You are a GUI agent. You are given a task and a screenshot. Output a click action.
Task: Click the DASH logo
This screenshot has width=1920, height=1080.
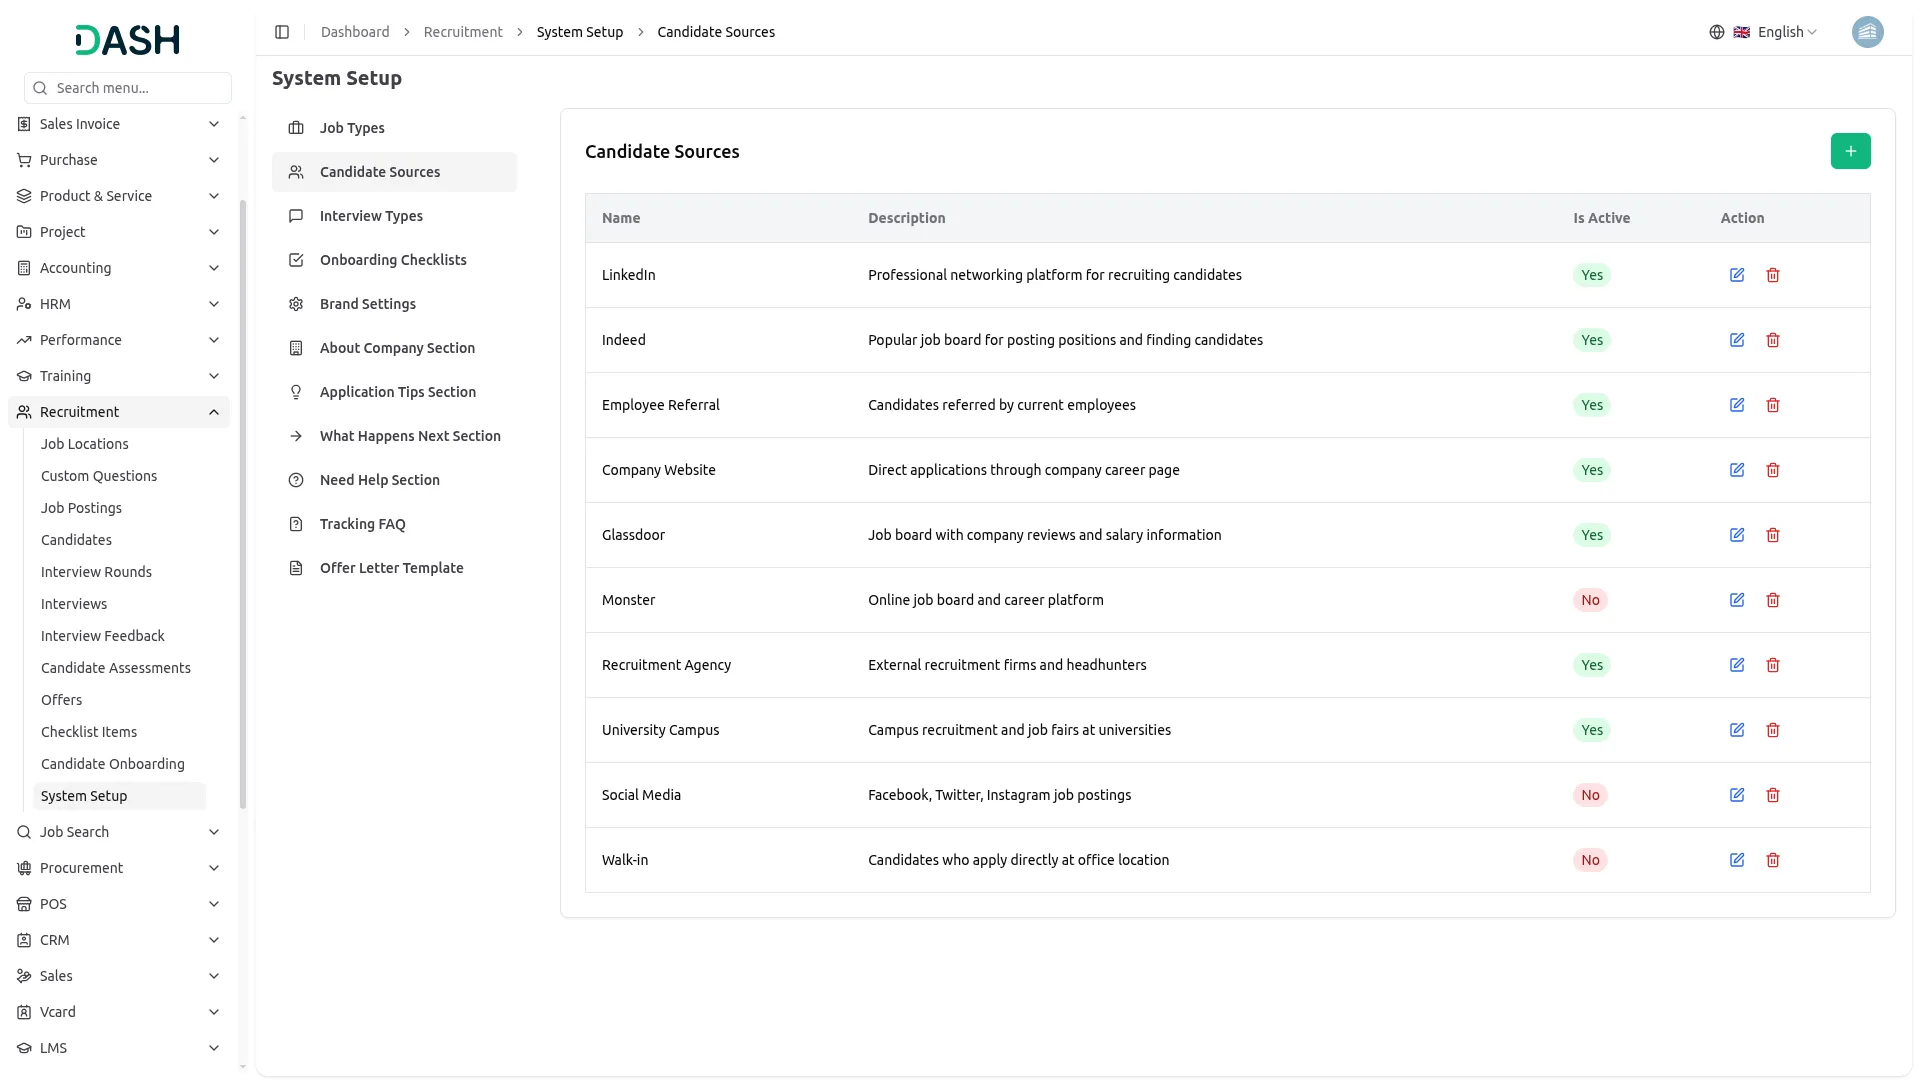click(128, 40)
